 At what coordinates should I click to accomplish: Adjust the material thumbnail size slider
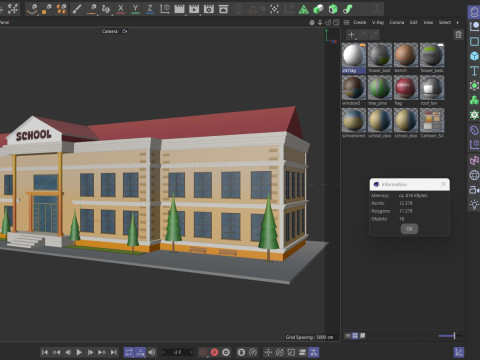pos(450,336)
